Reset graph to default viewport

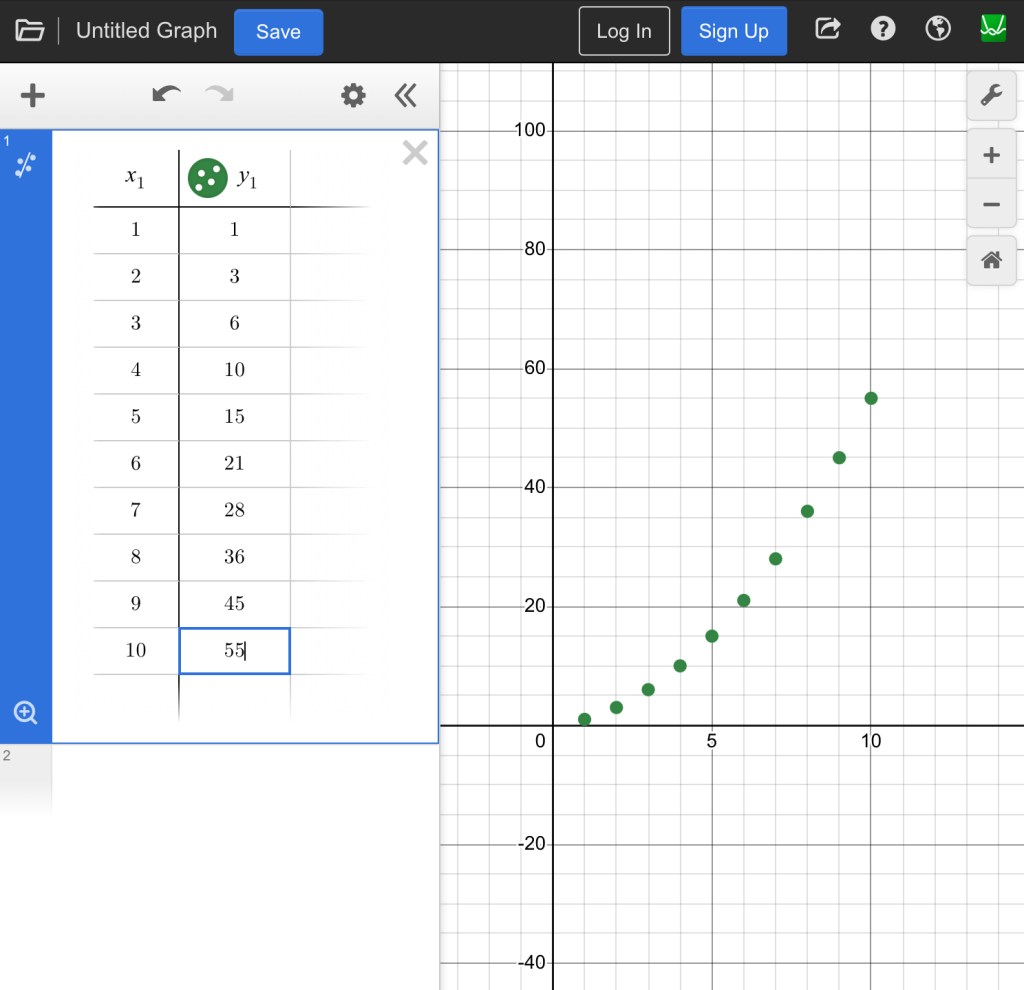991,261
